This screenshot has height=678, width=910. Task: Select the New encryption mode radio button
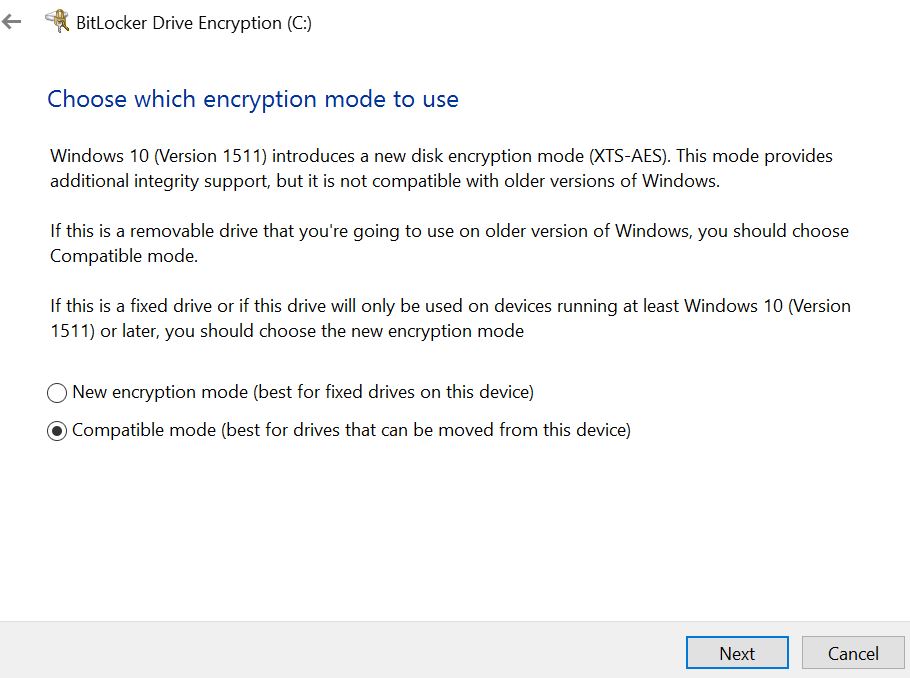(57, 393)
